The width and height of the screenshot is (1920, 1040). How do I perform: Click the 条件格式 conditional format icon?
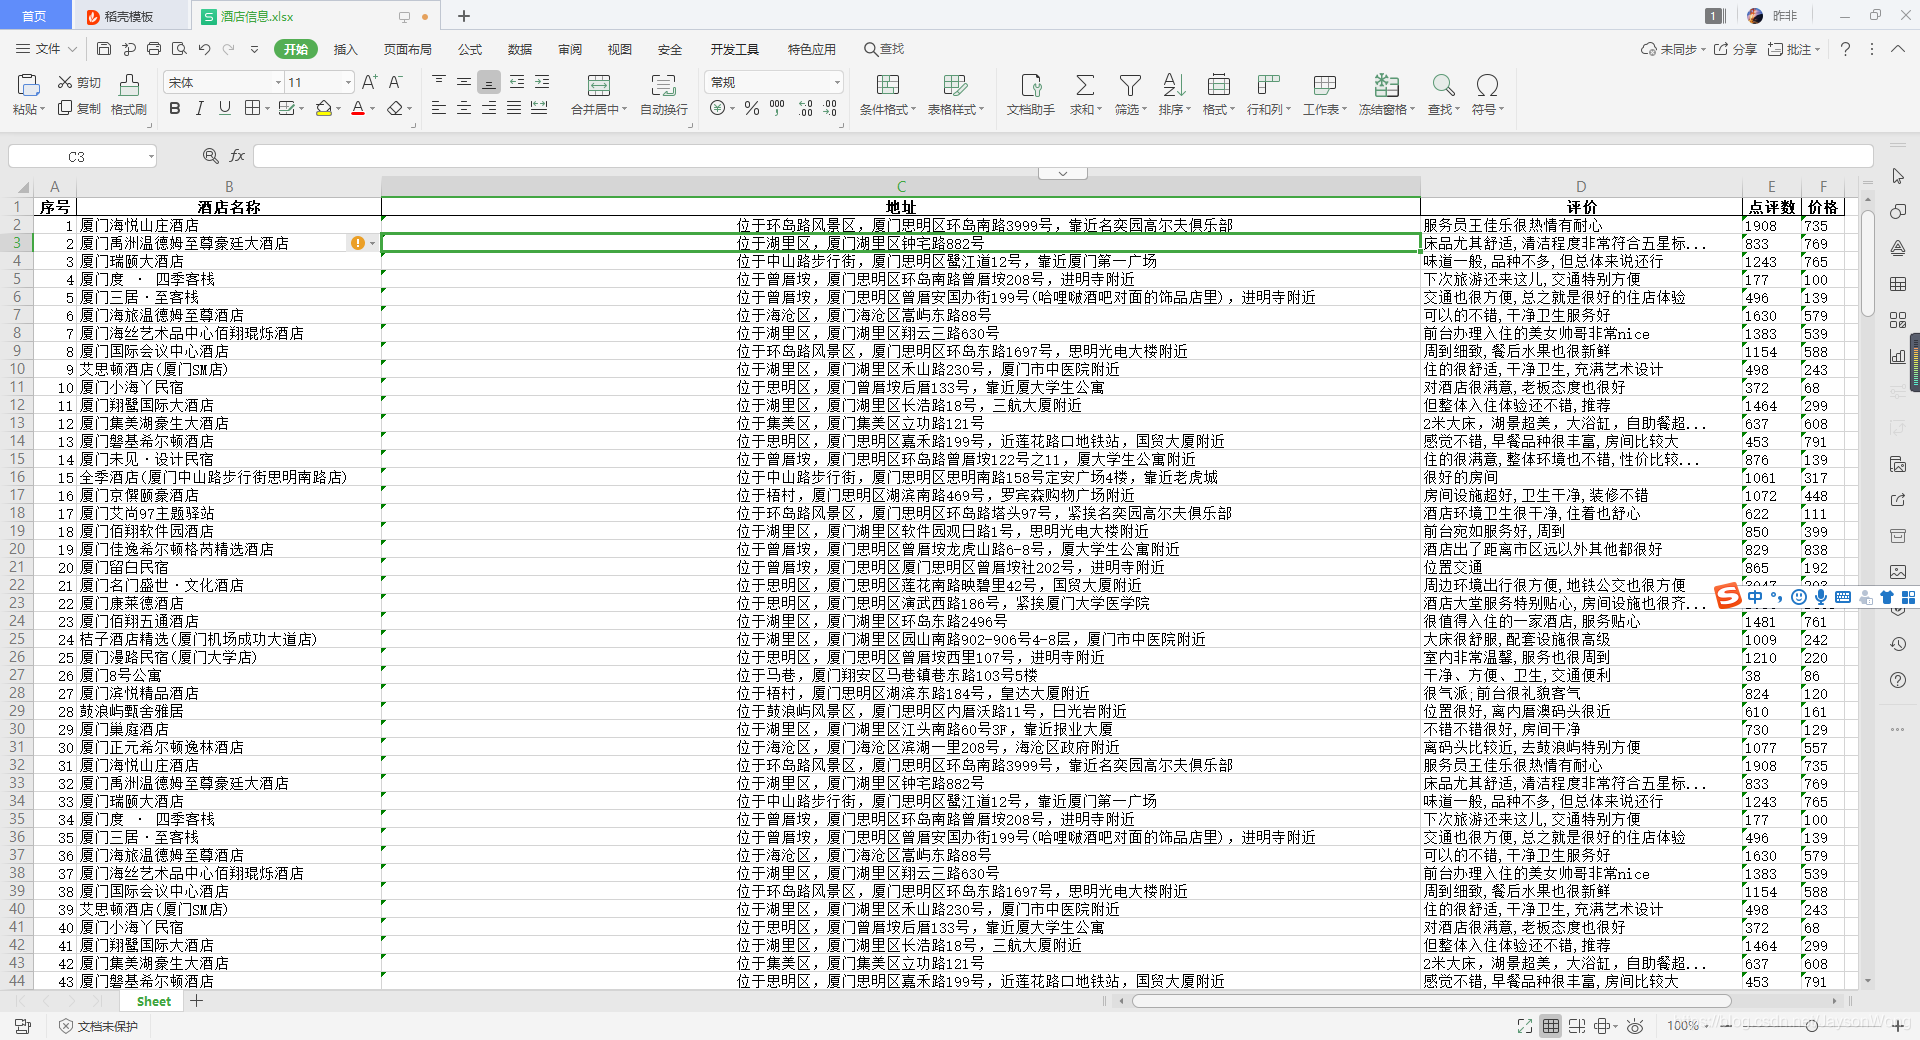(x=887, y=86)
